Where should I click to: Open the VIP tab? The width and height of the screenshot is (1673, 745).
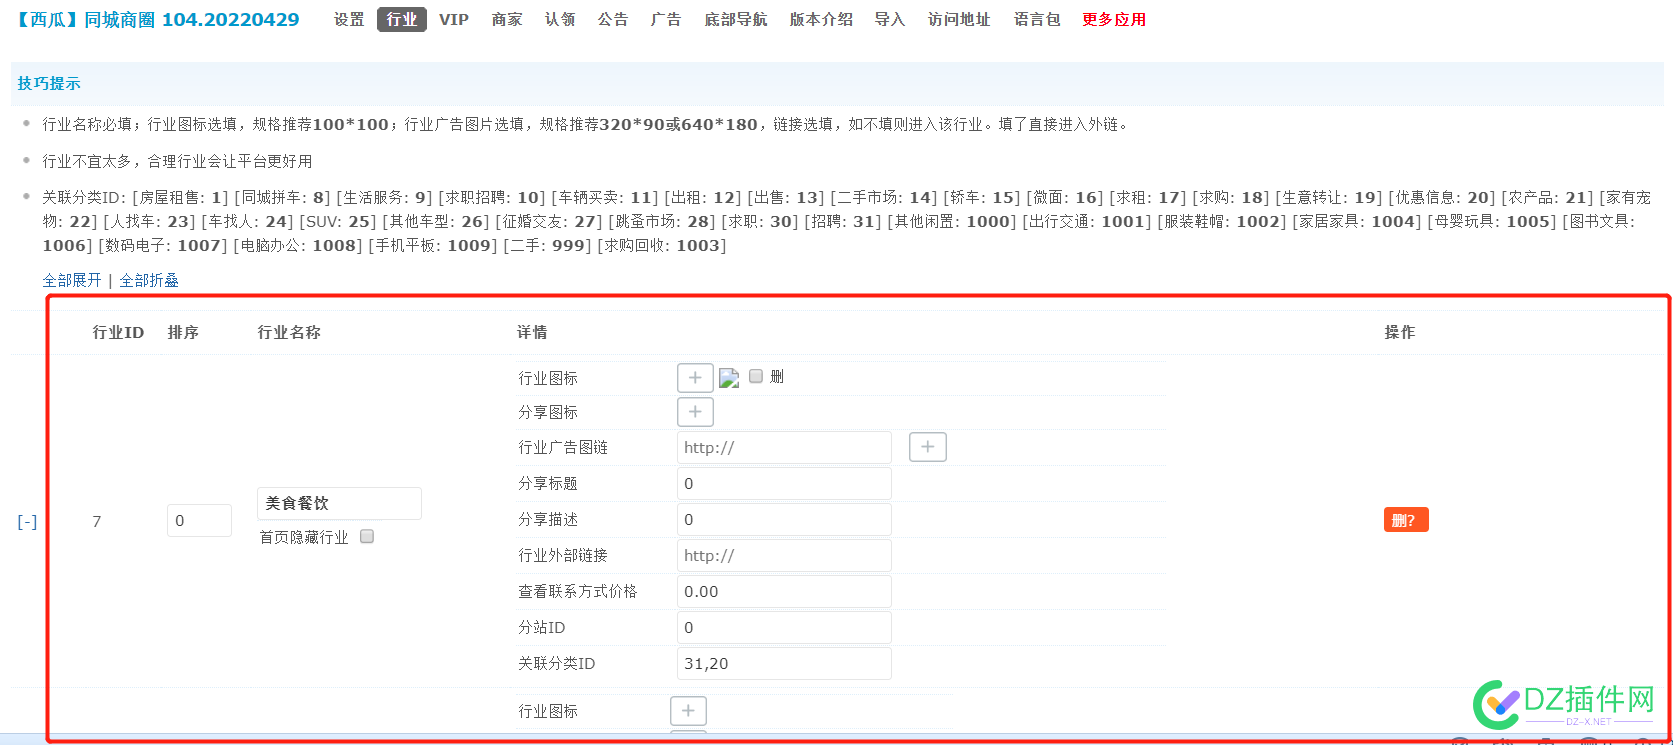click(x=454, y=19)
